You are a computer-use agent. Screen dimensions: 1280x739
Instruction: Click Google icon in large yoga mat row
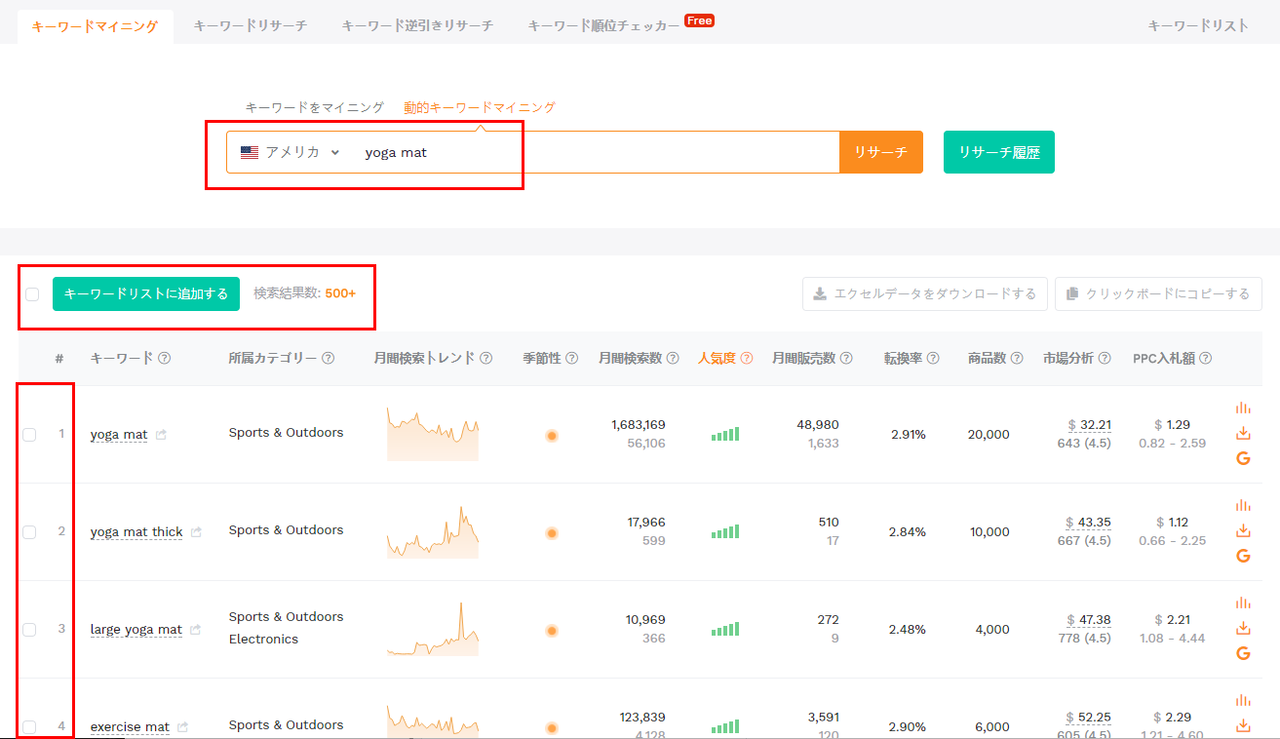click(1243, 653)
